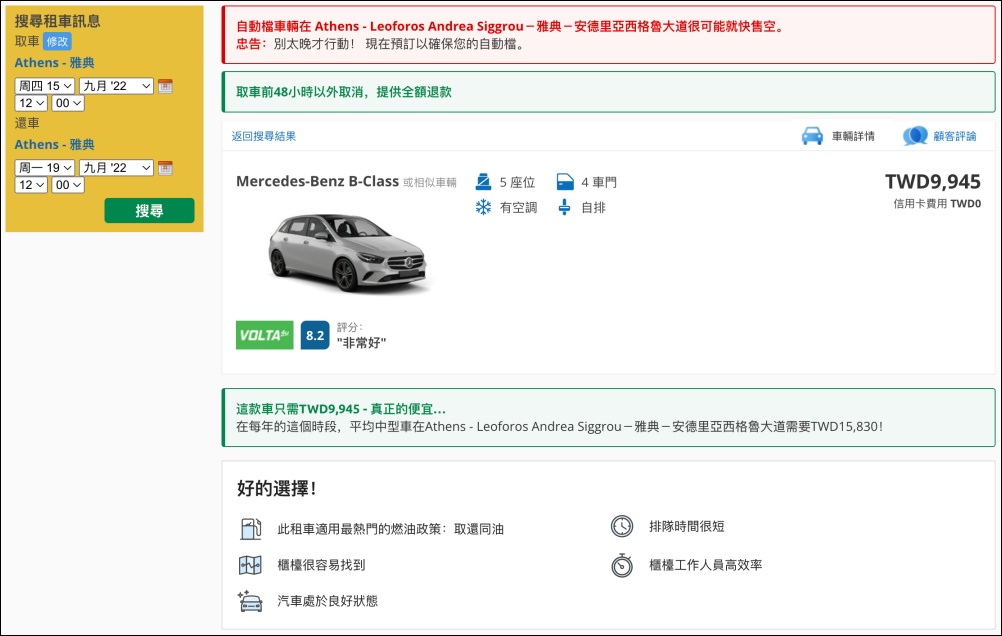Click the pickup location Athens - 雅典
The height and width of the screenshot is (636, 1002).
click(x=54, y=63)
